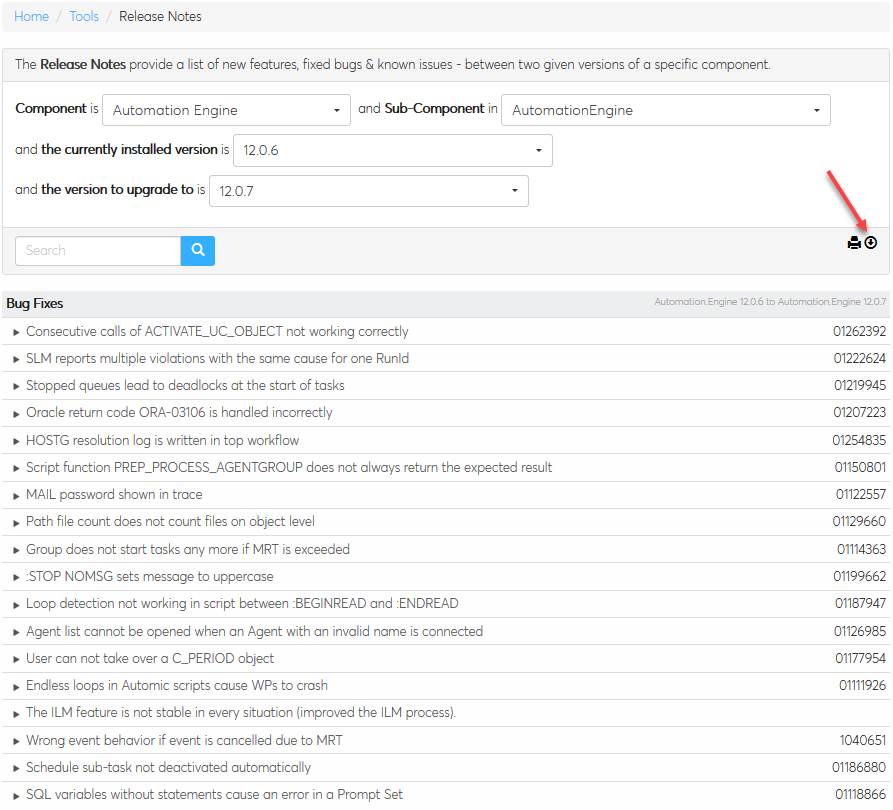893x810 pixels.
Task: Go to Home breadcrumb link
Action: tap(31, 17)
